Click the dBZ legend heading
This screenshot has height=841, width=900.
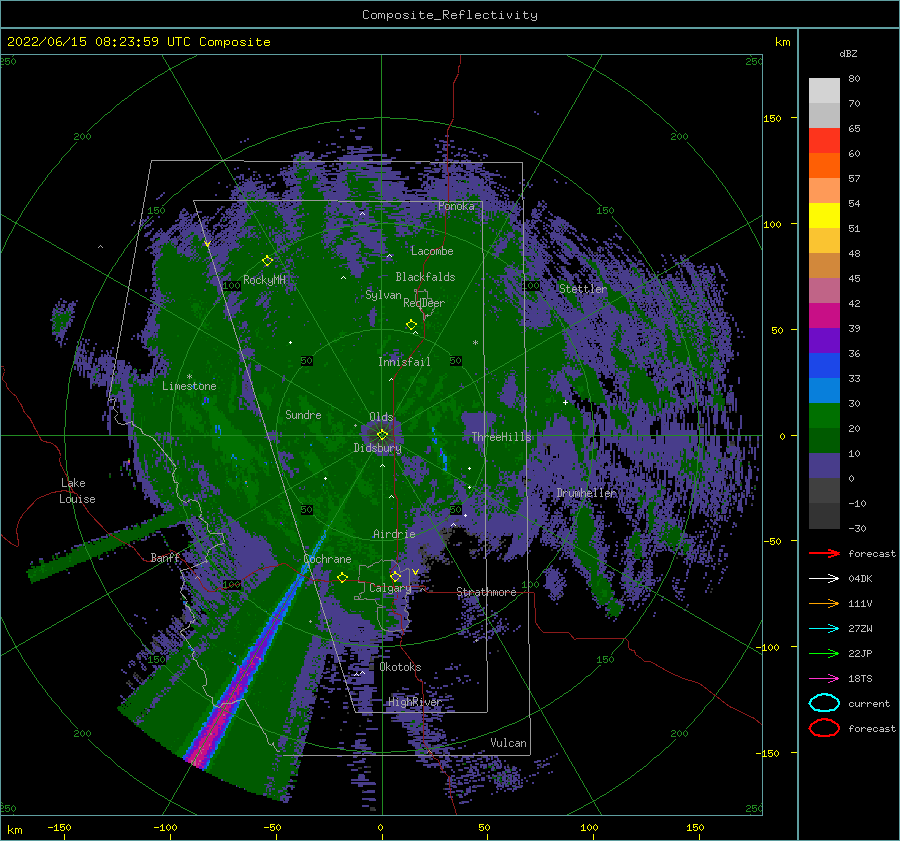point(848,53)
